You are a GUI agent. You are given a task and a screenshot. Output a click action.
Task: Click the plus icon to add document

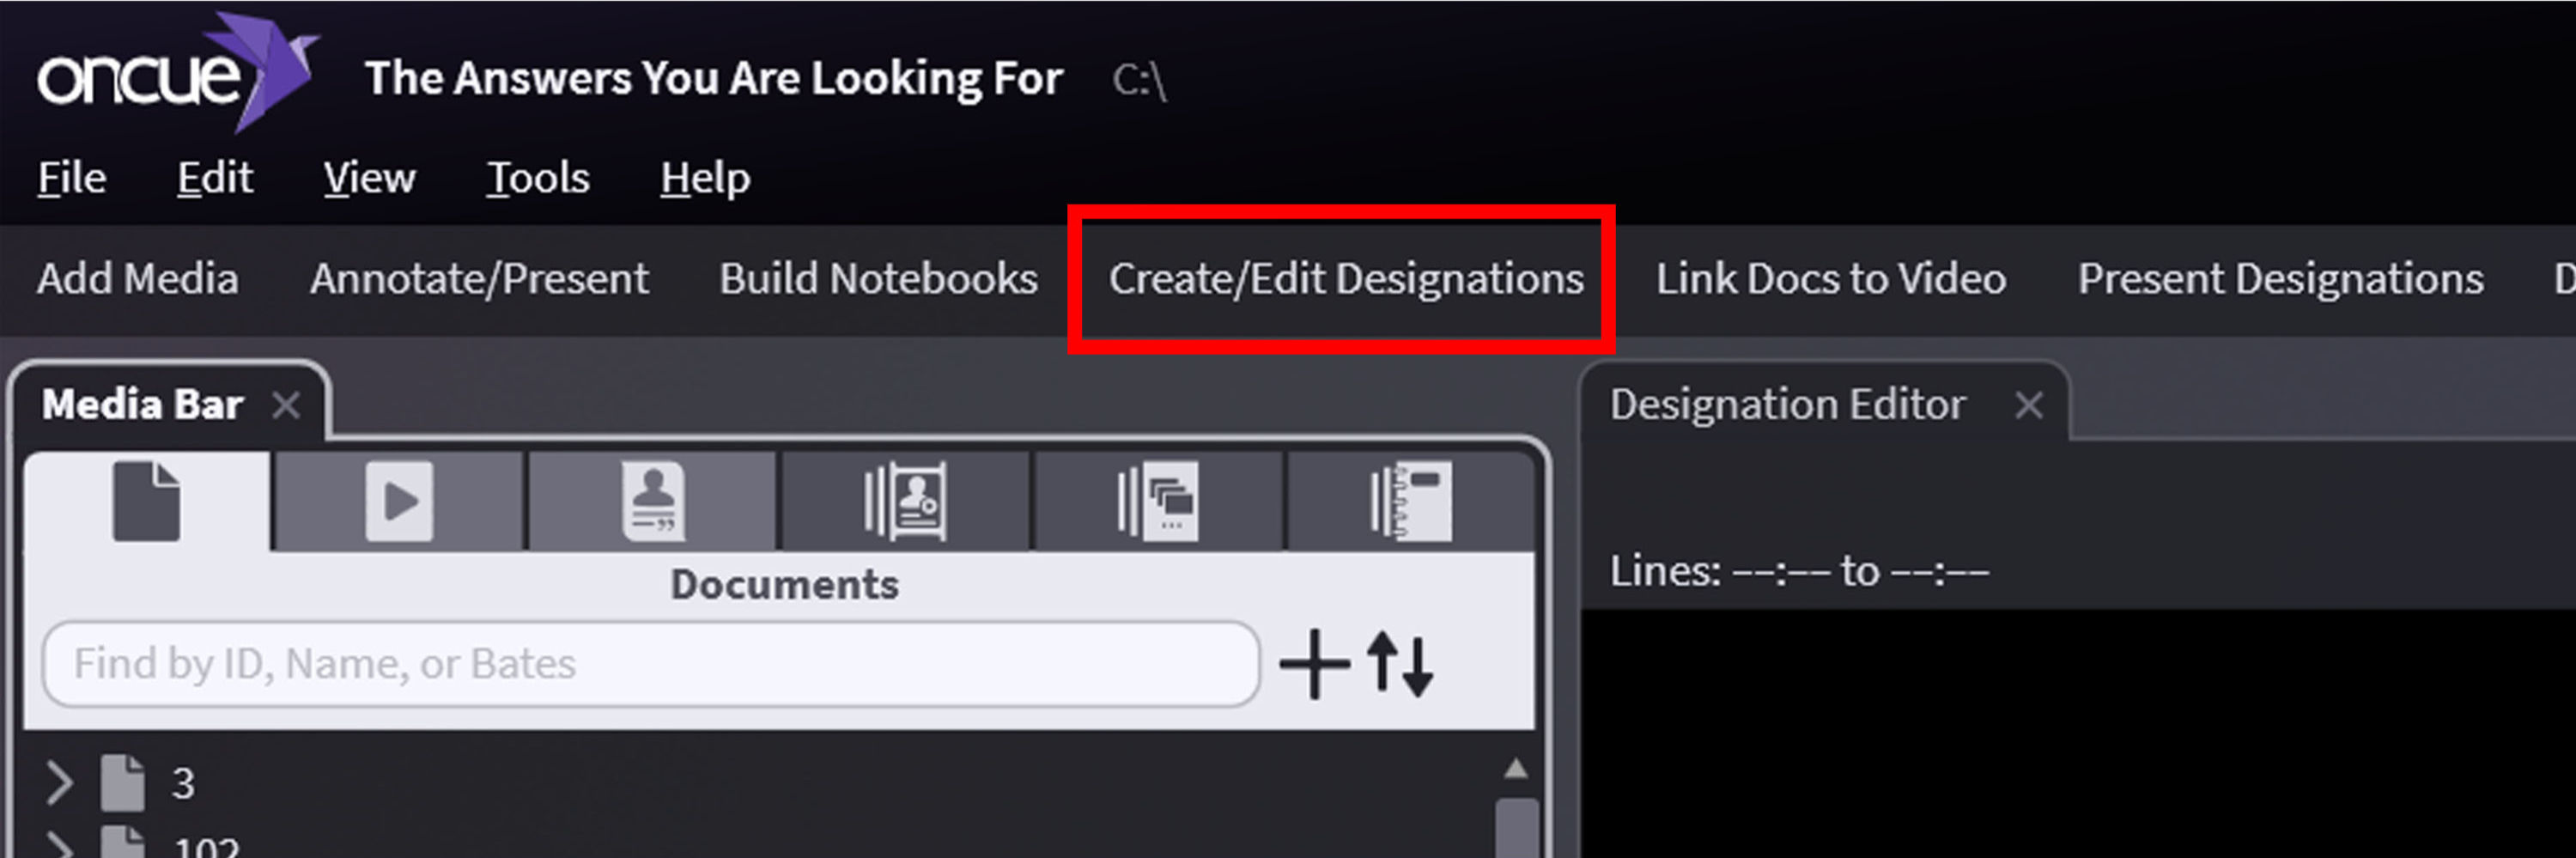pyautogui.click(x=1314, y=664)
